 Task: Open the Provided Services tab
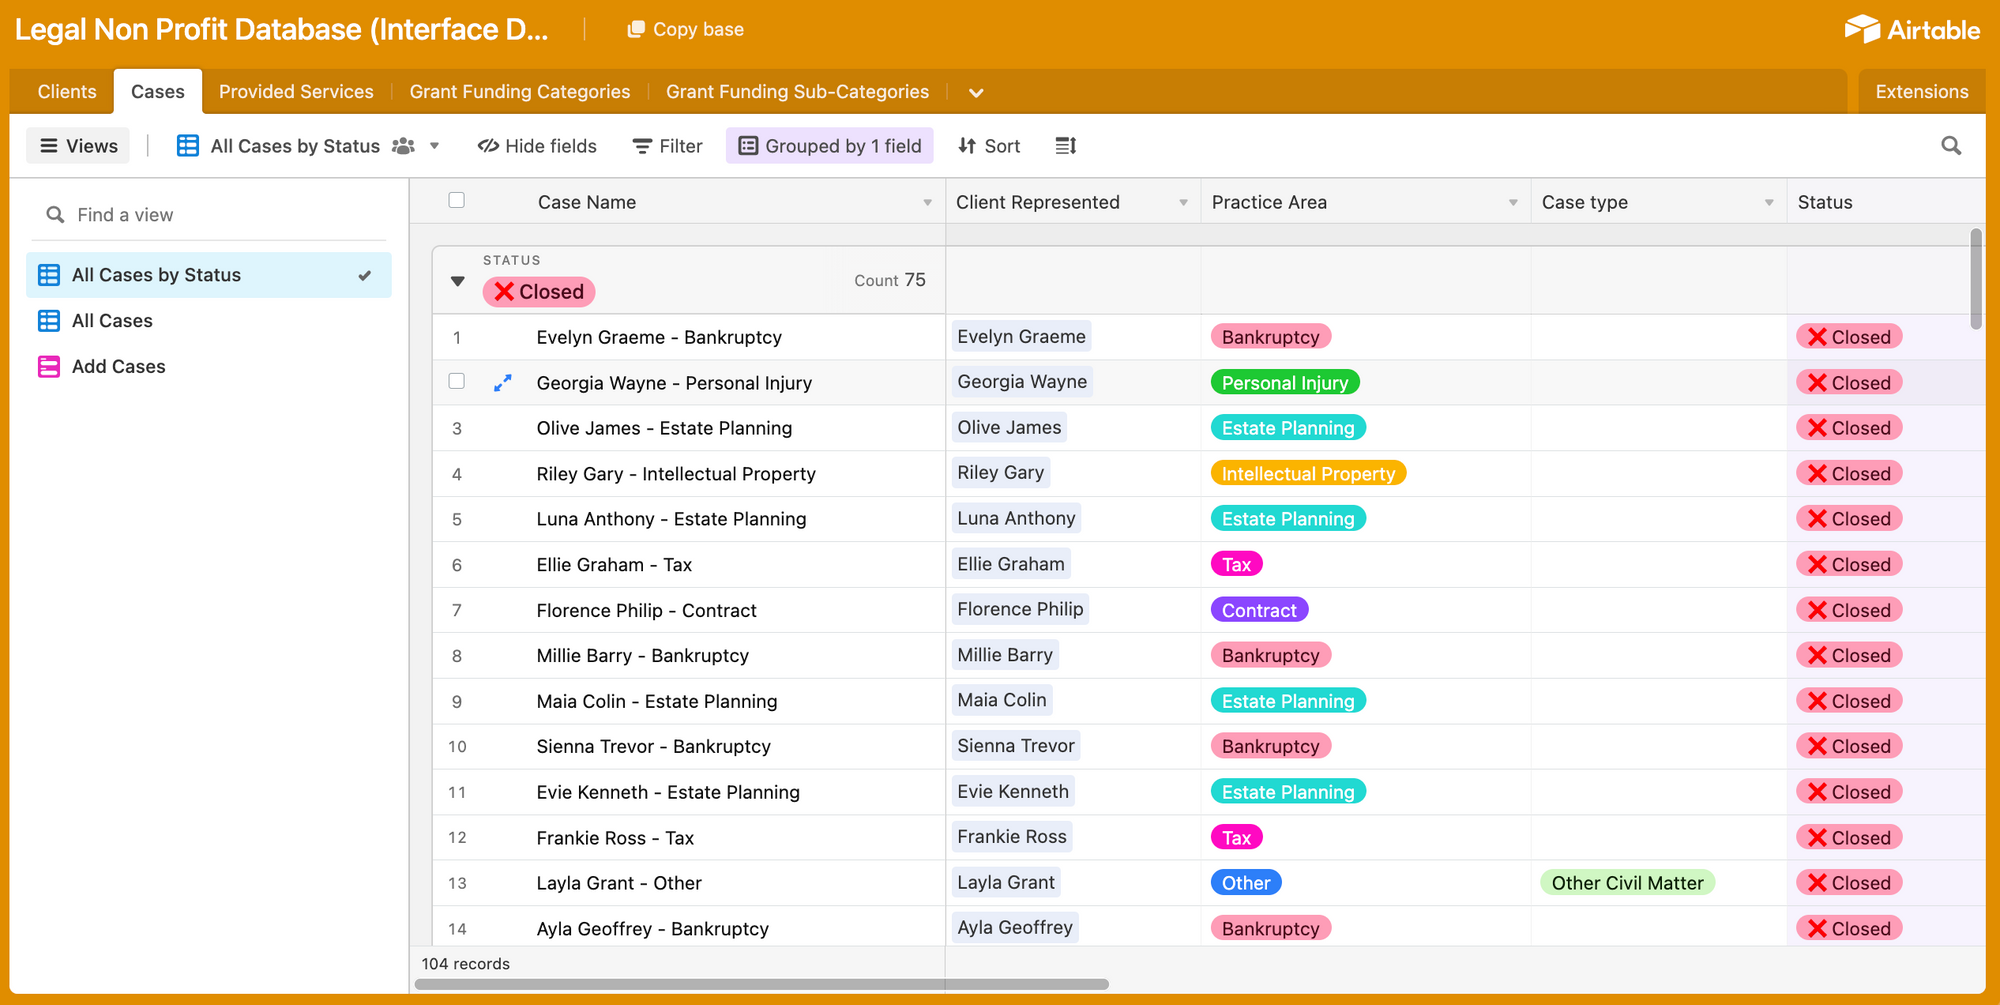point(296,92)
